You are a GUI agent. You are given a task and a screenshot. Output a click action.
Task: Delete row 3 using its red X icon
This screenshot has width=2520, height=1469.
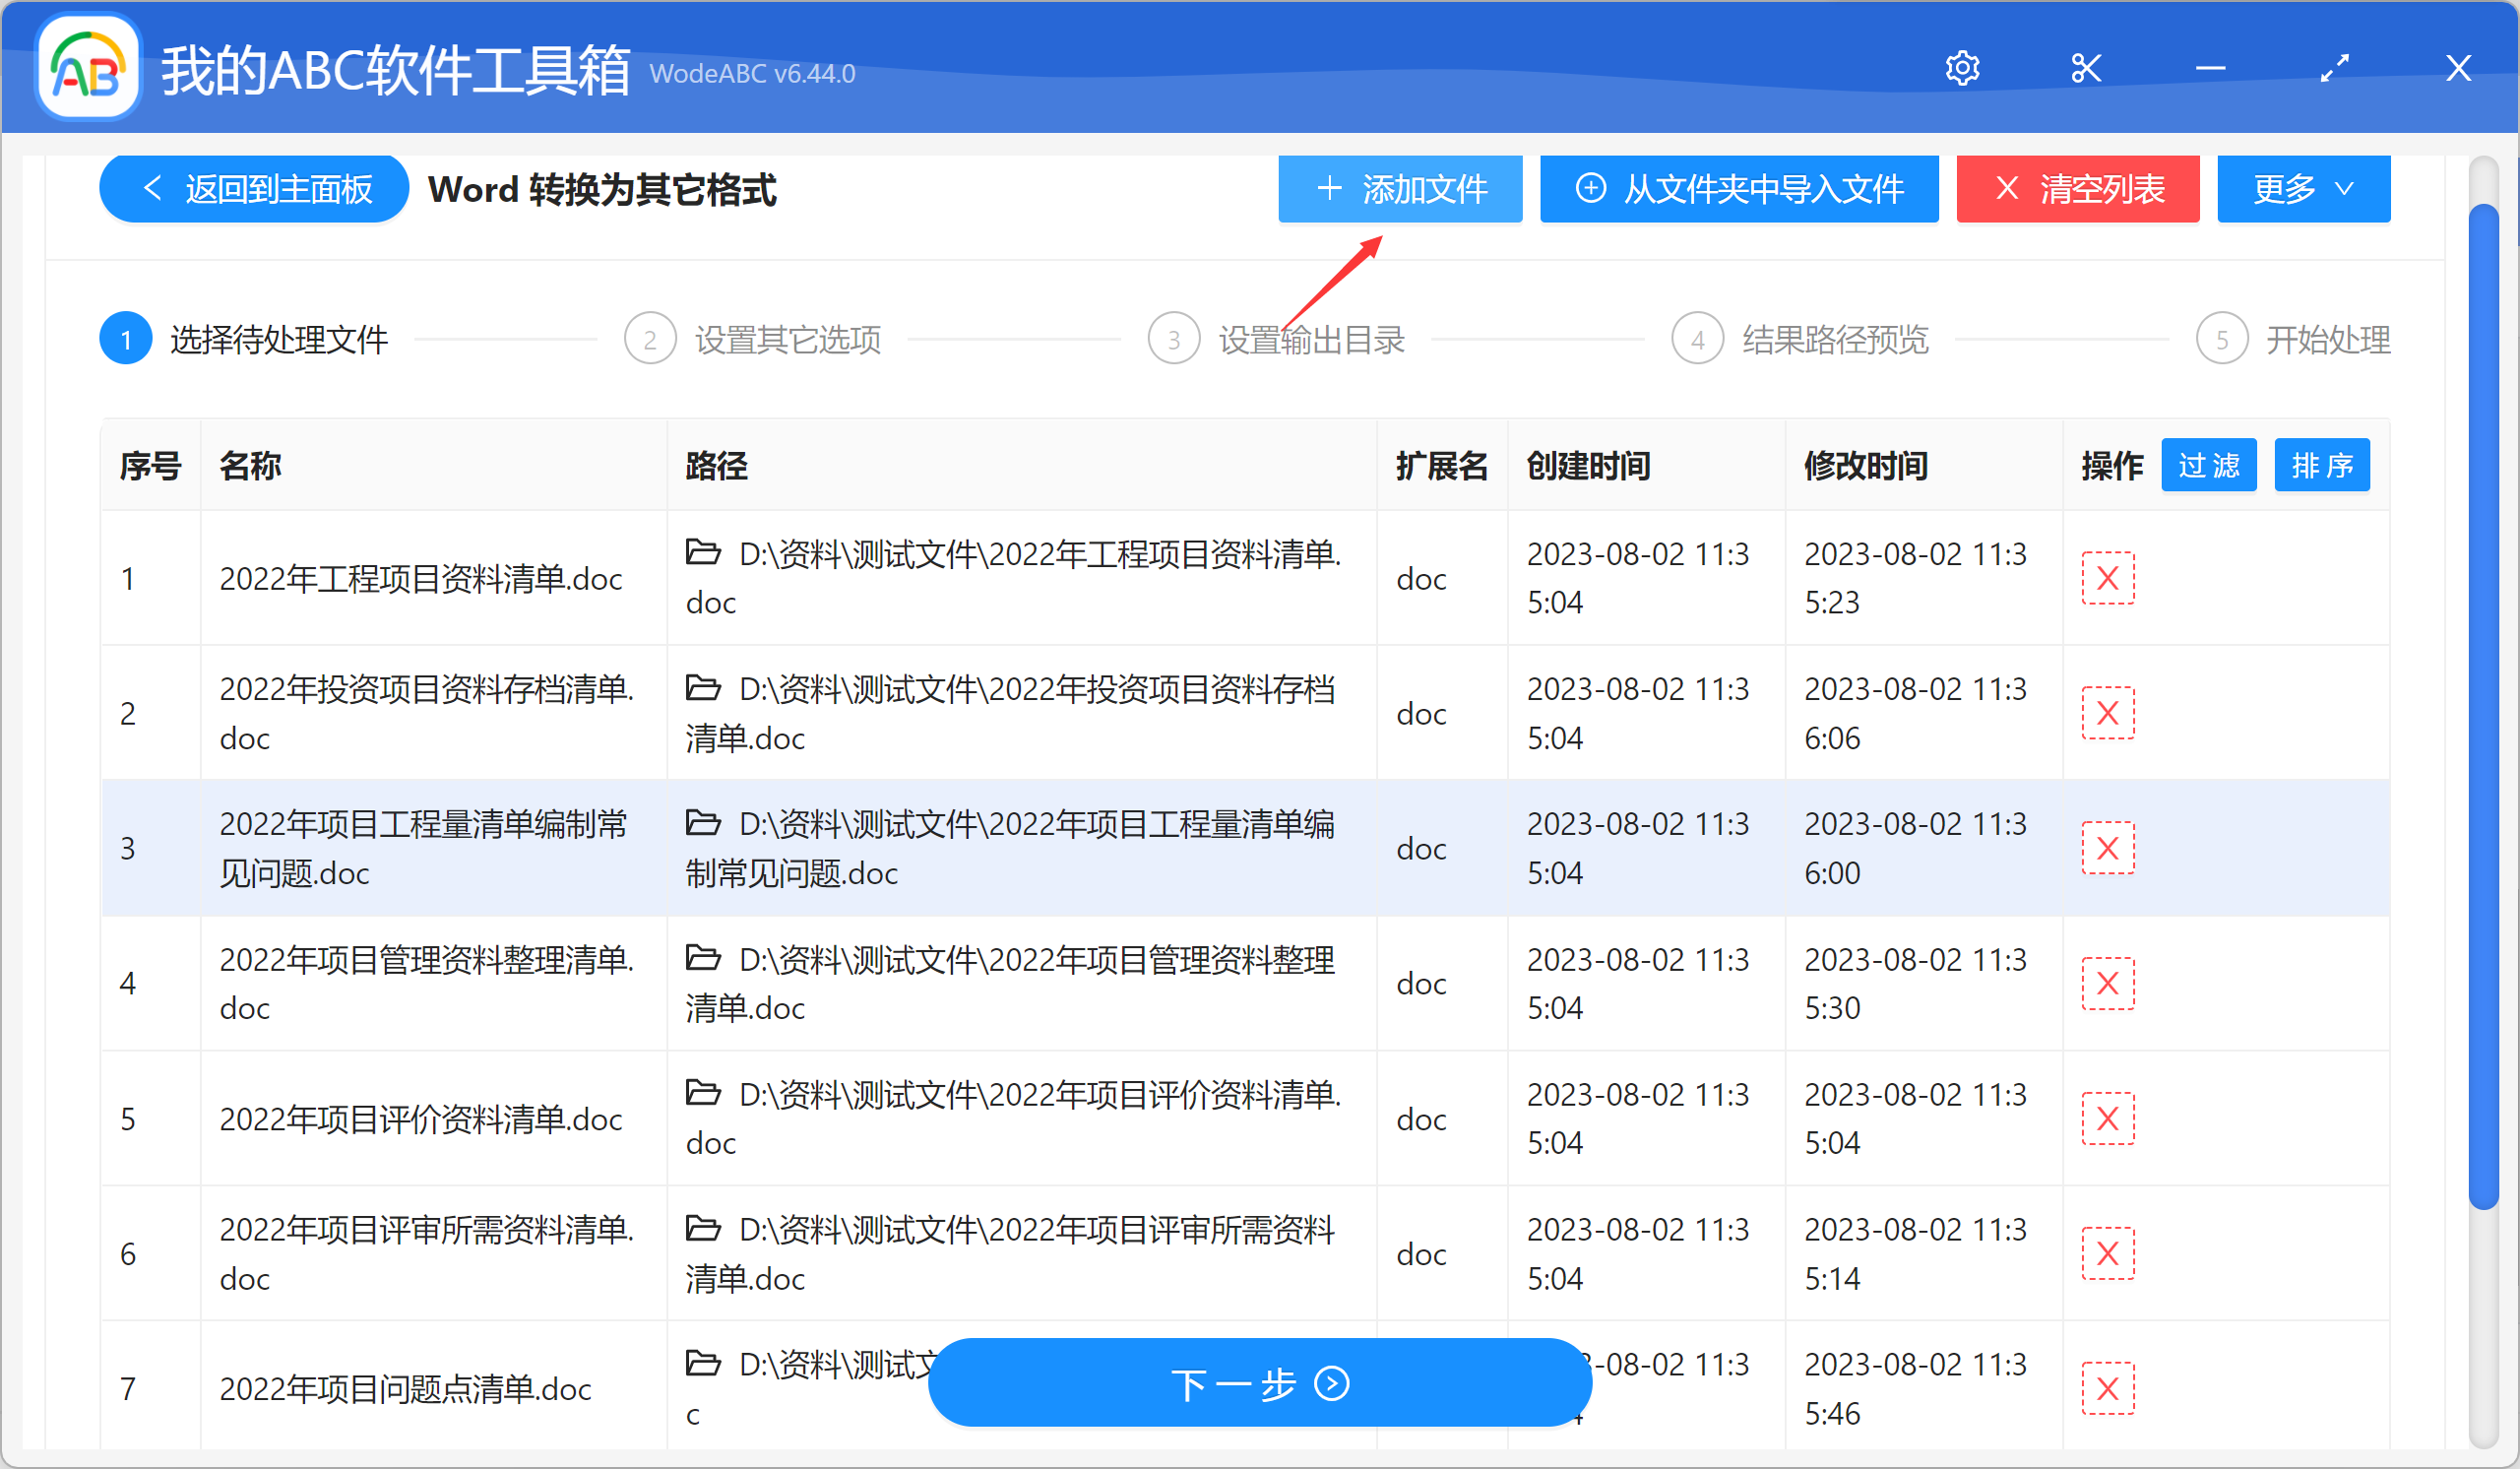coord(2107,847)
